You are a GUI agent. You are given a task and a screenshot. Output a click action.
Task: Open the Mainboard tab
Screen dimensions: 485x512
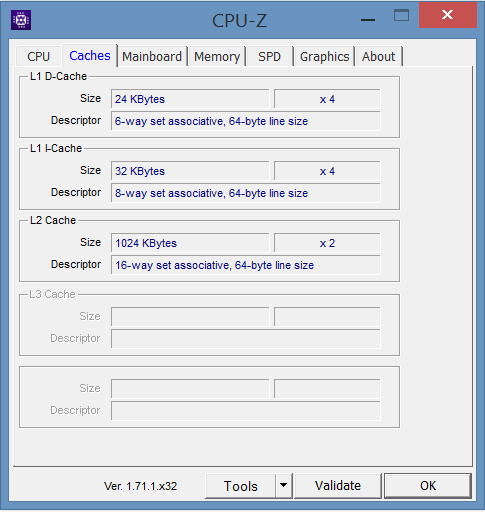pyautogui.click(x=152, y=56)
